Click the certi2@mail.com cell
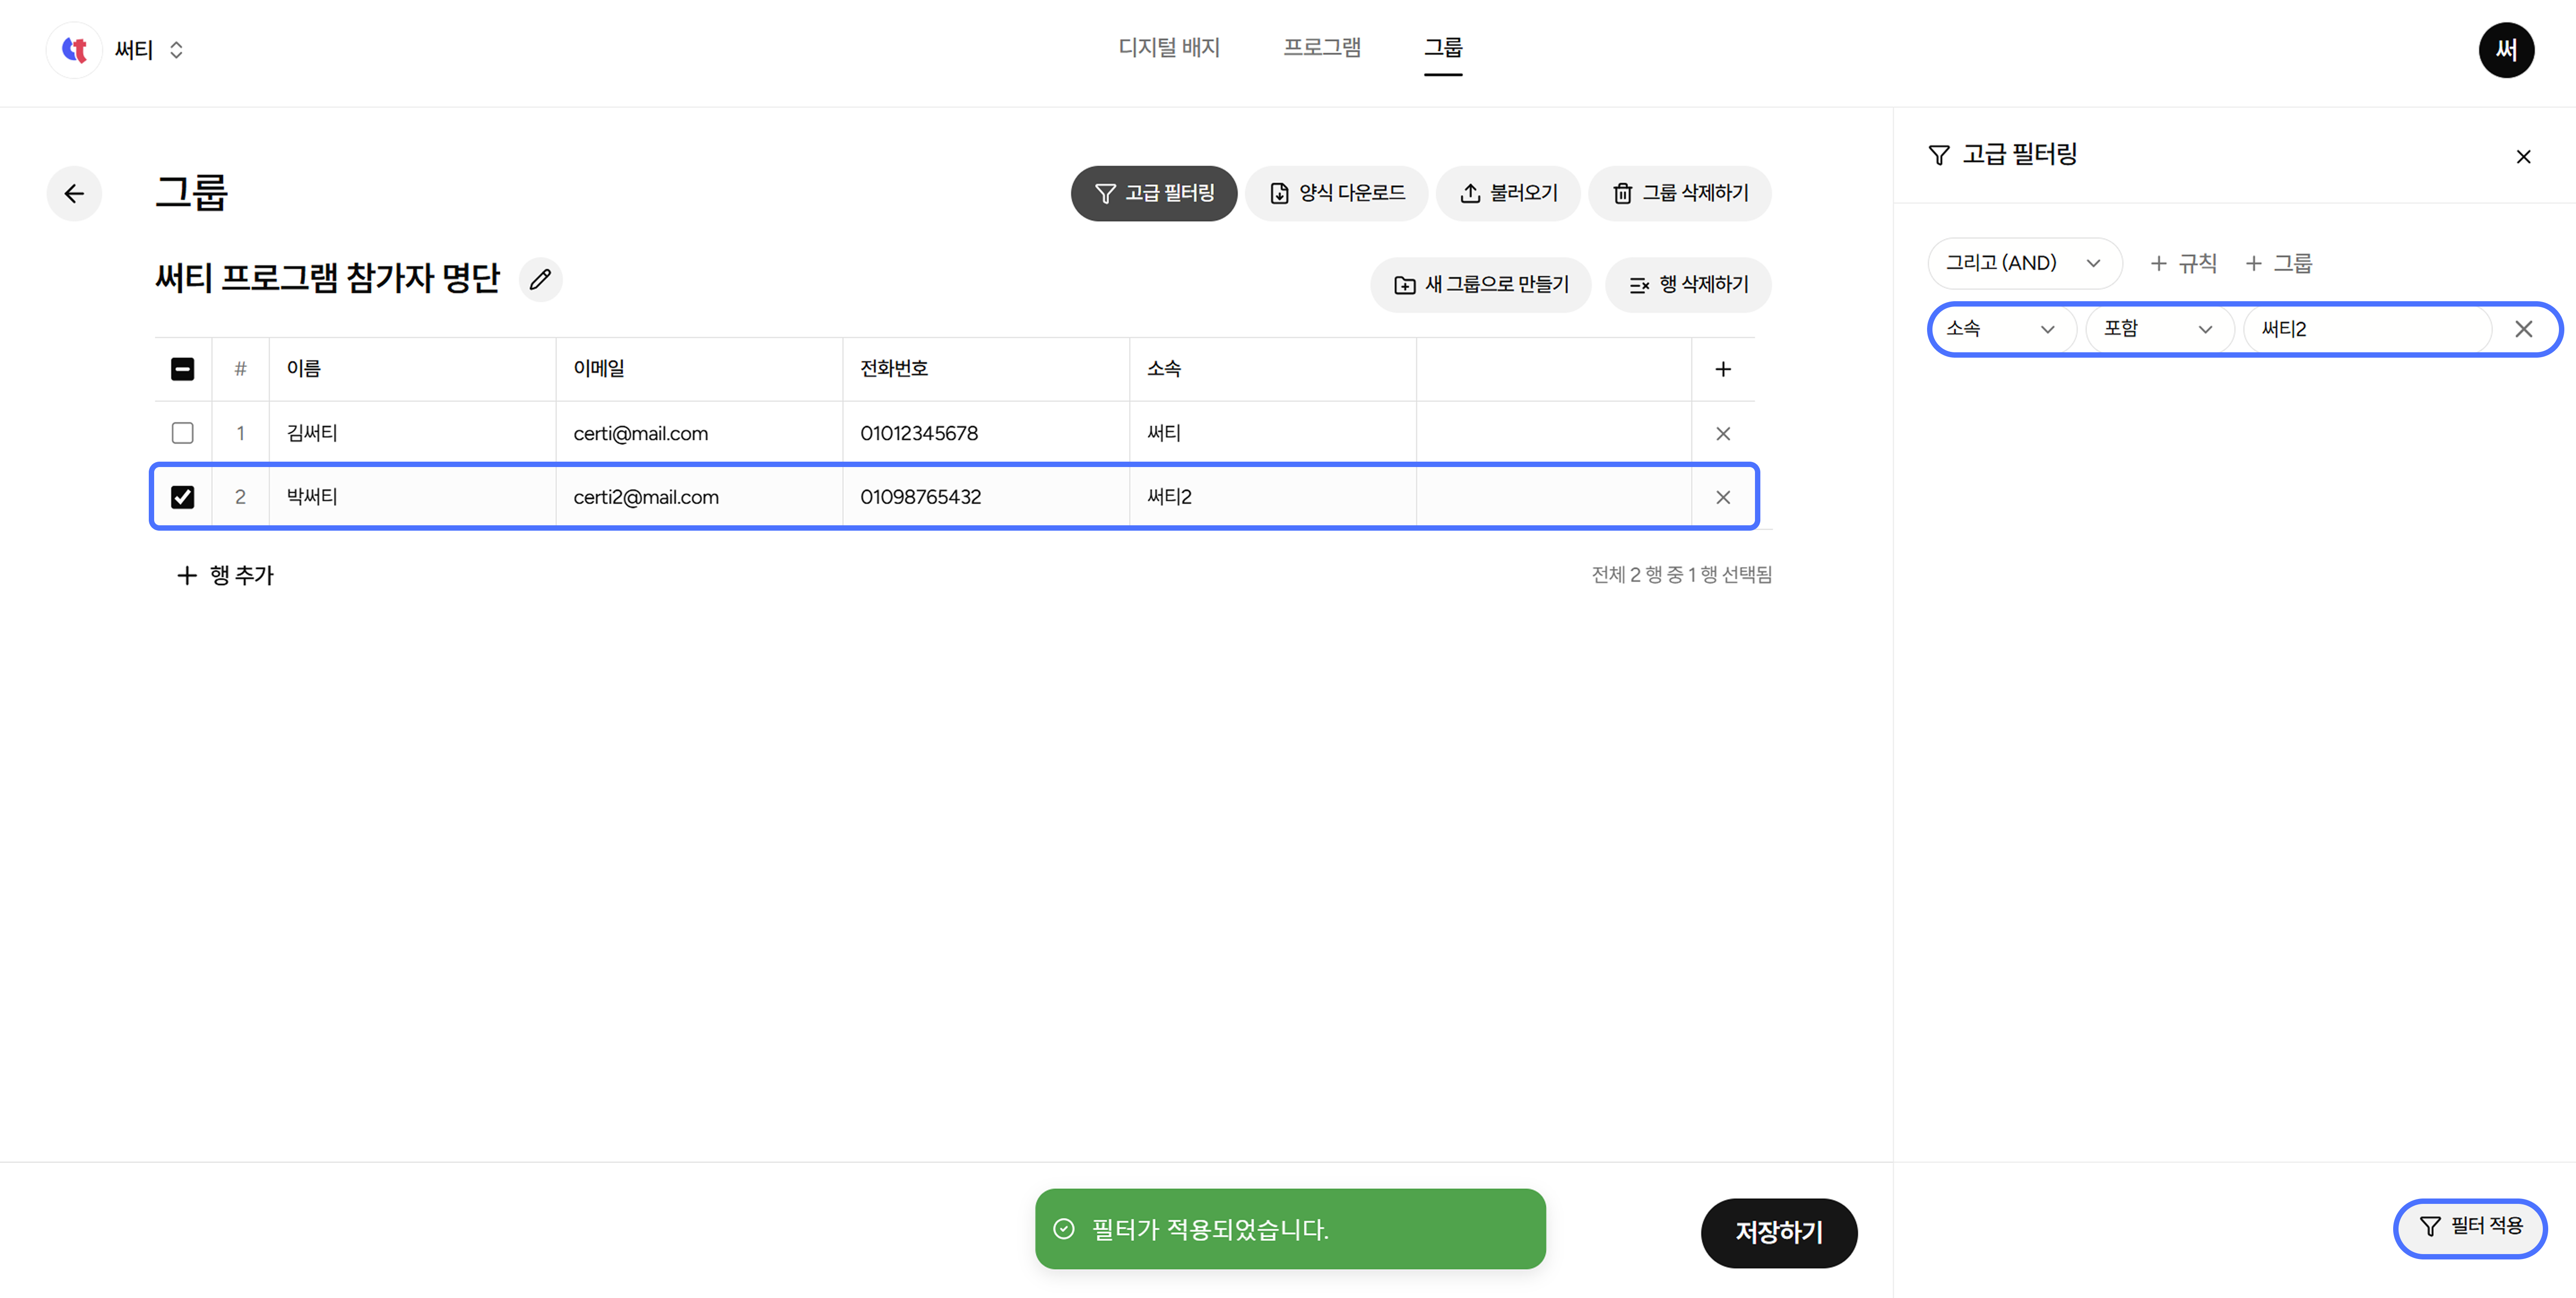 tap(699, 497)
